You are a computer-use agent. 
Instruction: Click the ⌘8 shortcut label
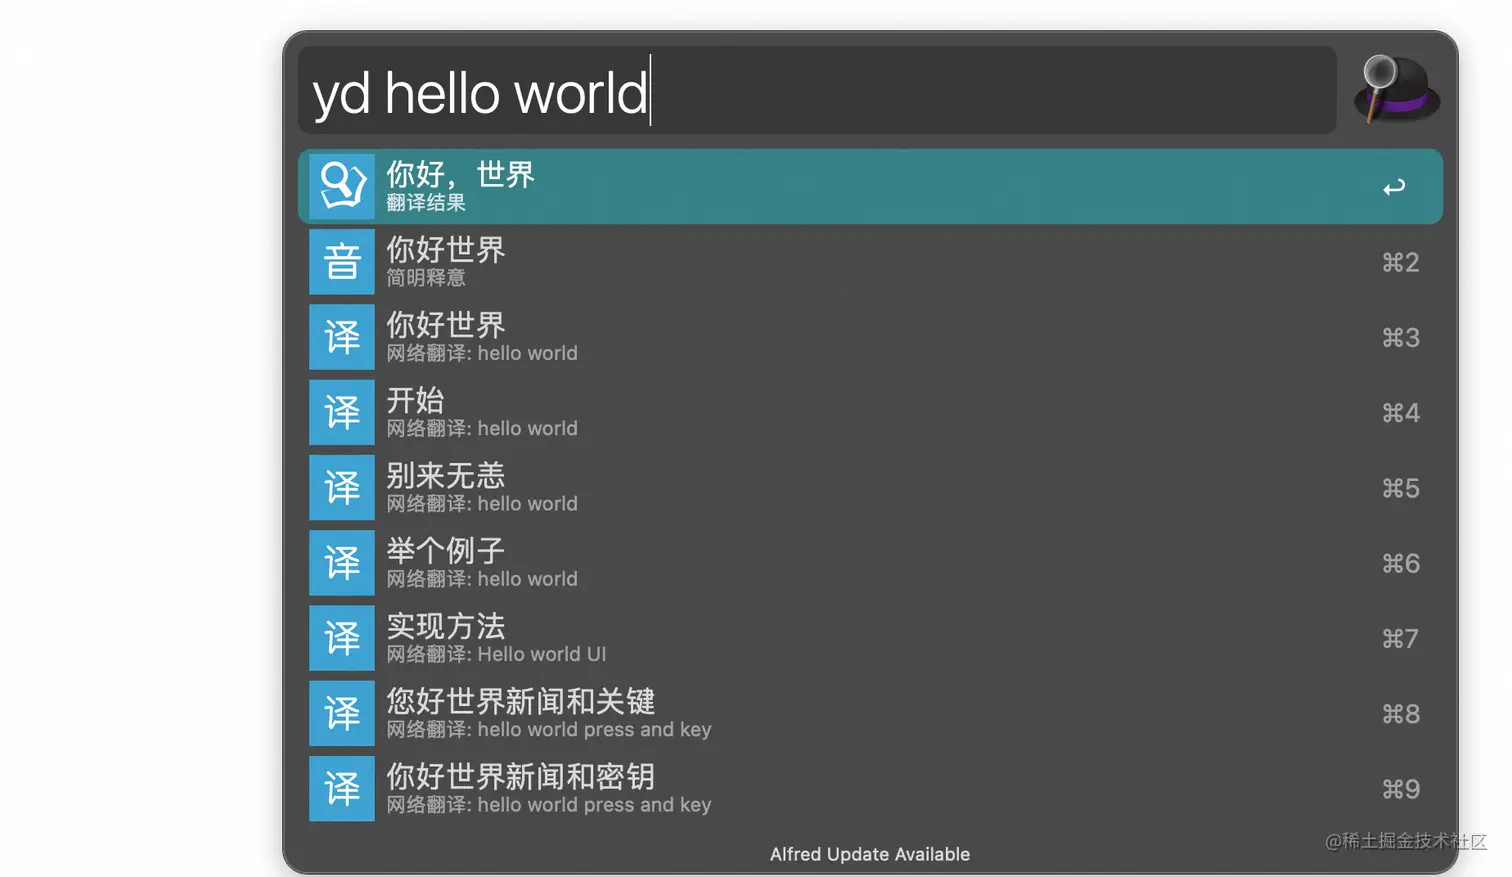click(1400, 714)
